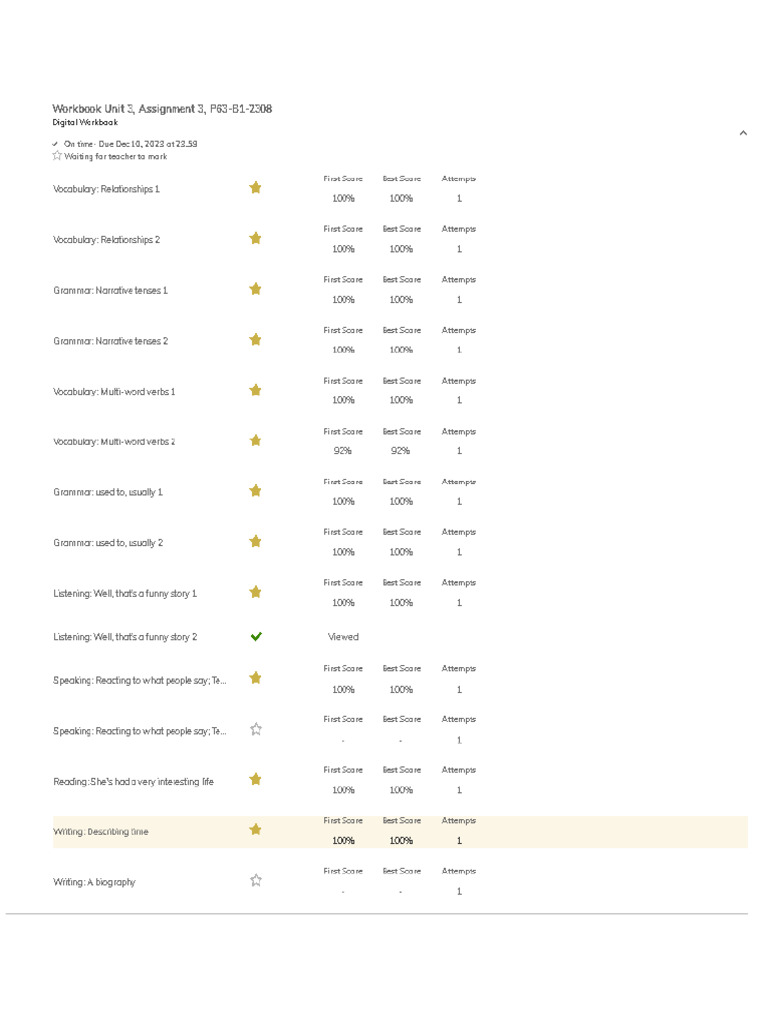This screenshot has width=768, height=1024.
Task: Click the Workbook Unit 3, Assignment 3 title
Action: 162,108
